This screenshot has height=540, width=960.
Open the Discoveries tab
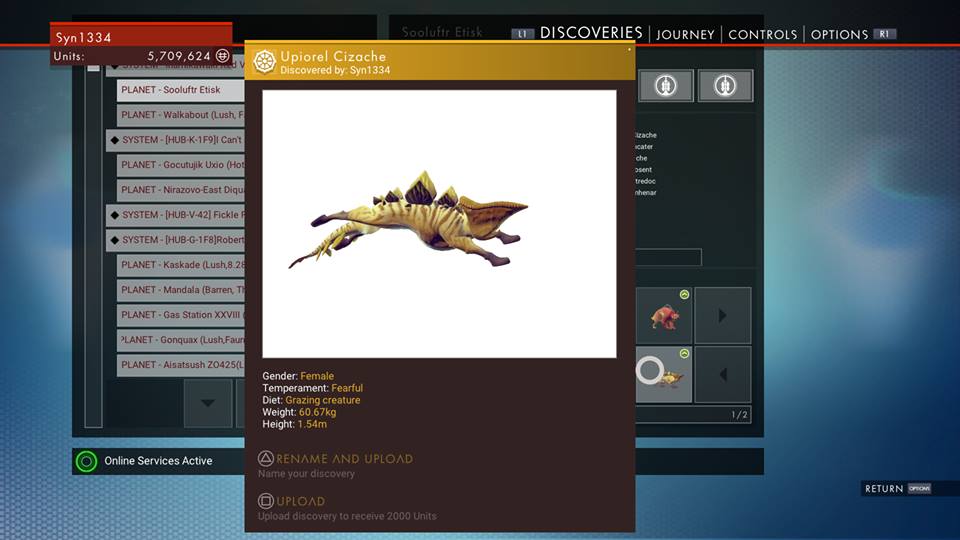tap(591, 33)
